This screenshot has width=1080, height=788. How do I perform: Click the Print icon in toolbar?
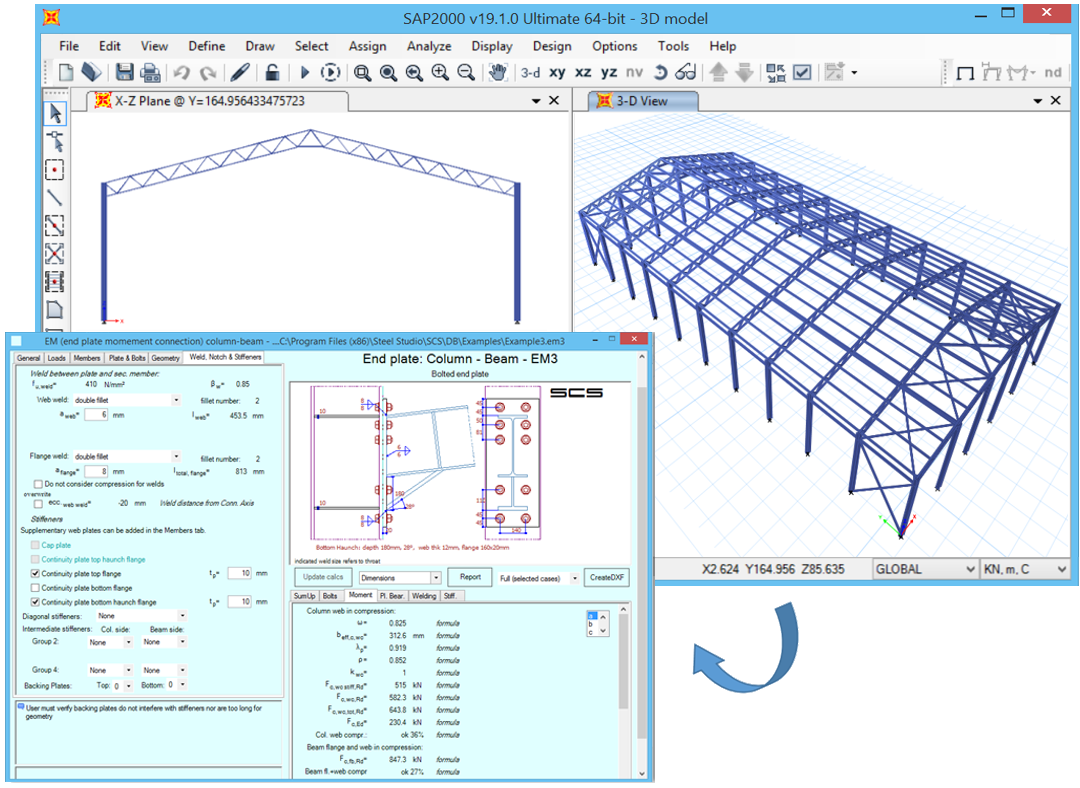[x=150, y=73]
